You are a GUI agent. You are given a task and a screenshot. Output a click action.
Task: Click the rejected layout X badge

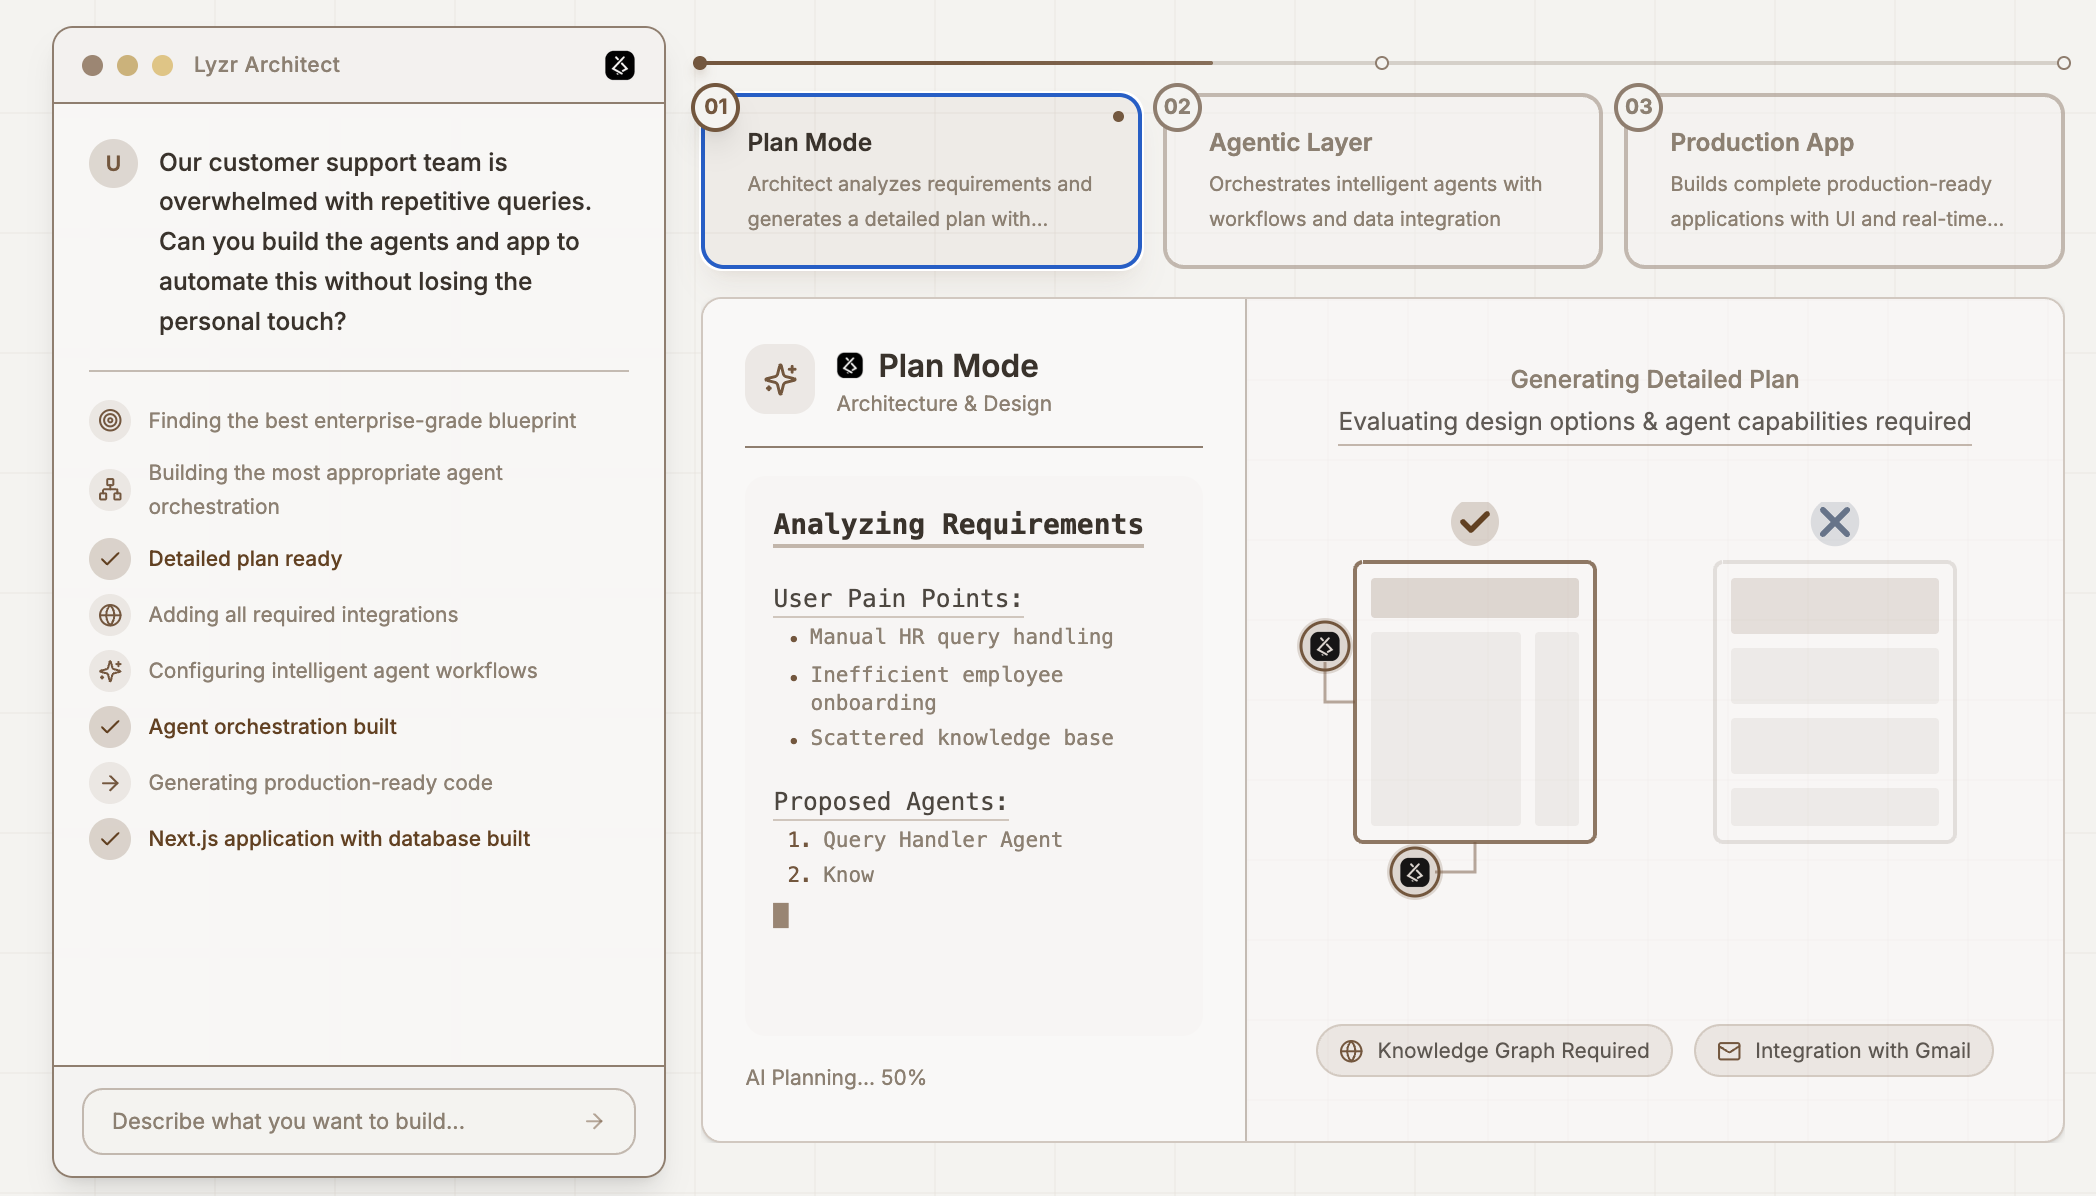coord(1834,521)
